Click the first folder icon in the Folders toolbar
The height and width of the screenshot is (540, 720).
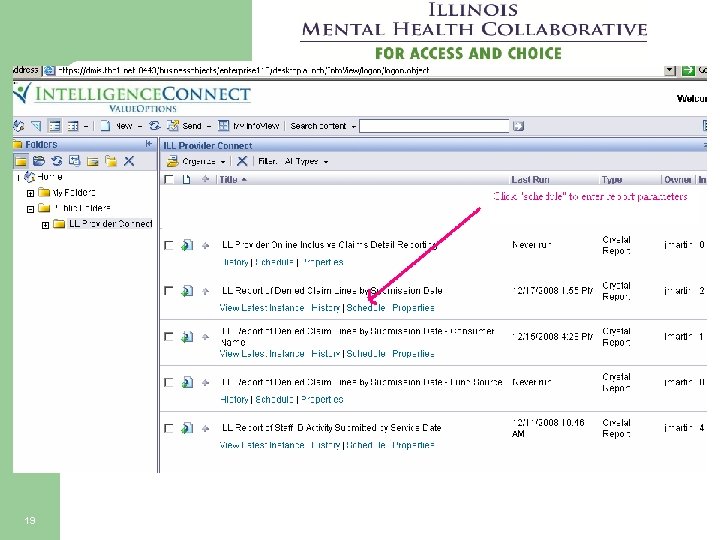(x=21, y=161)
